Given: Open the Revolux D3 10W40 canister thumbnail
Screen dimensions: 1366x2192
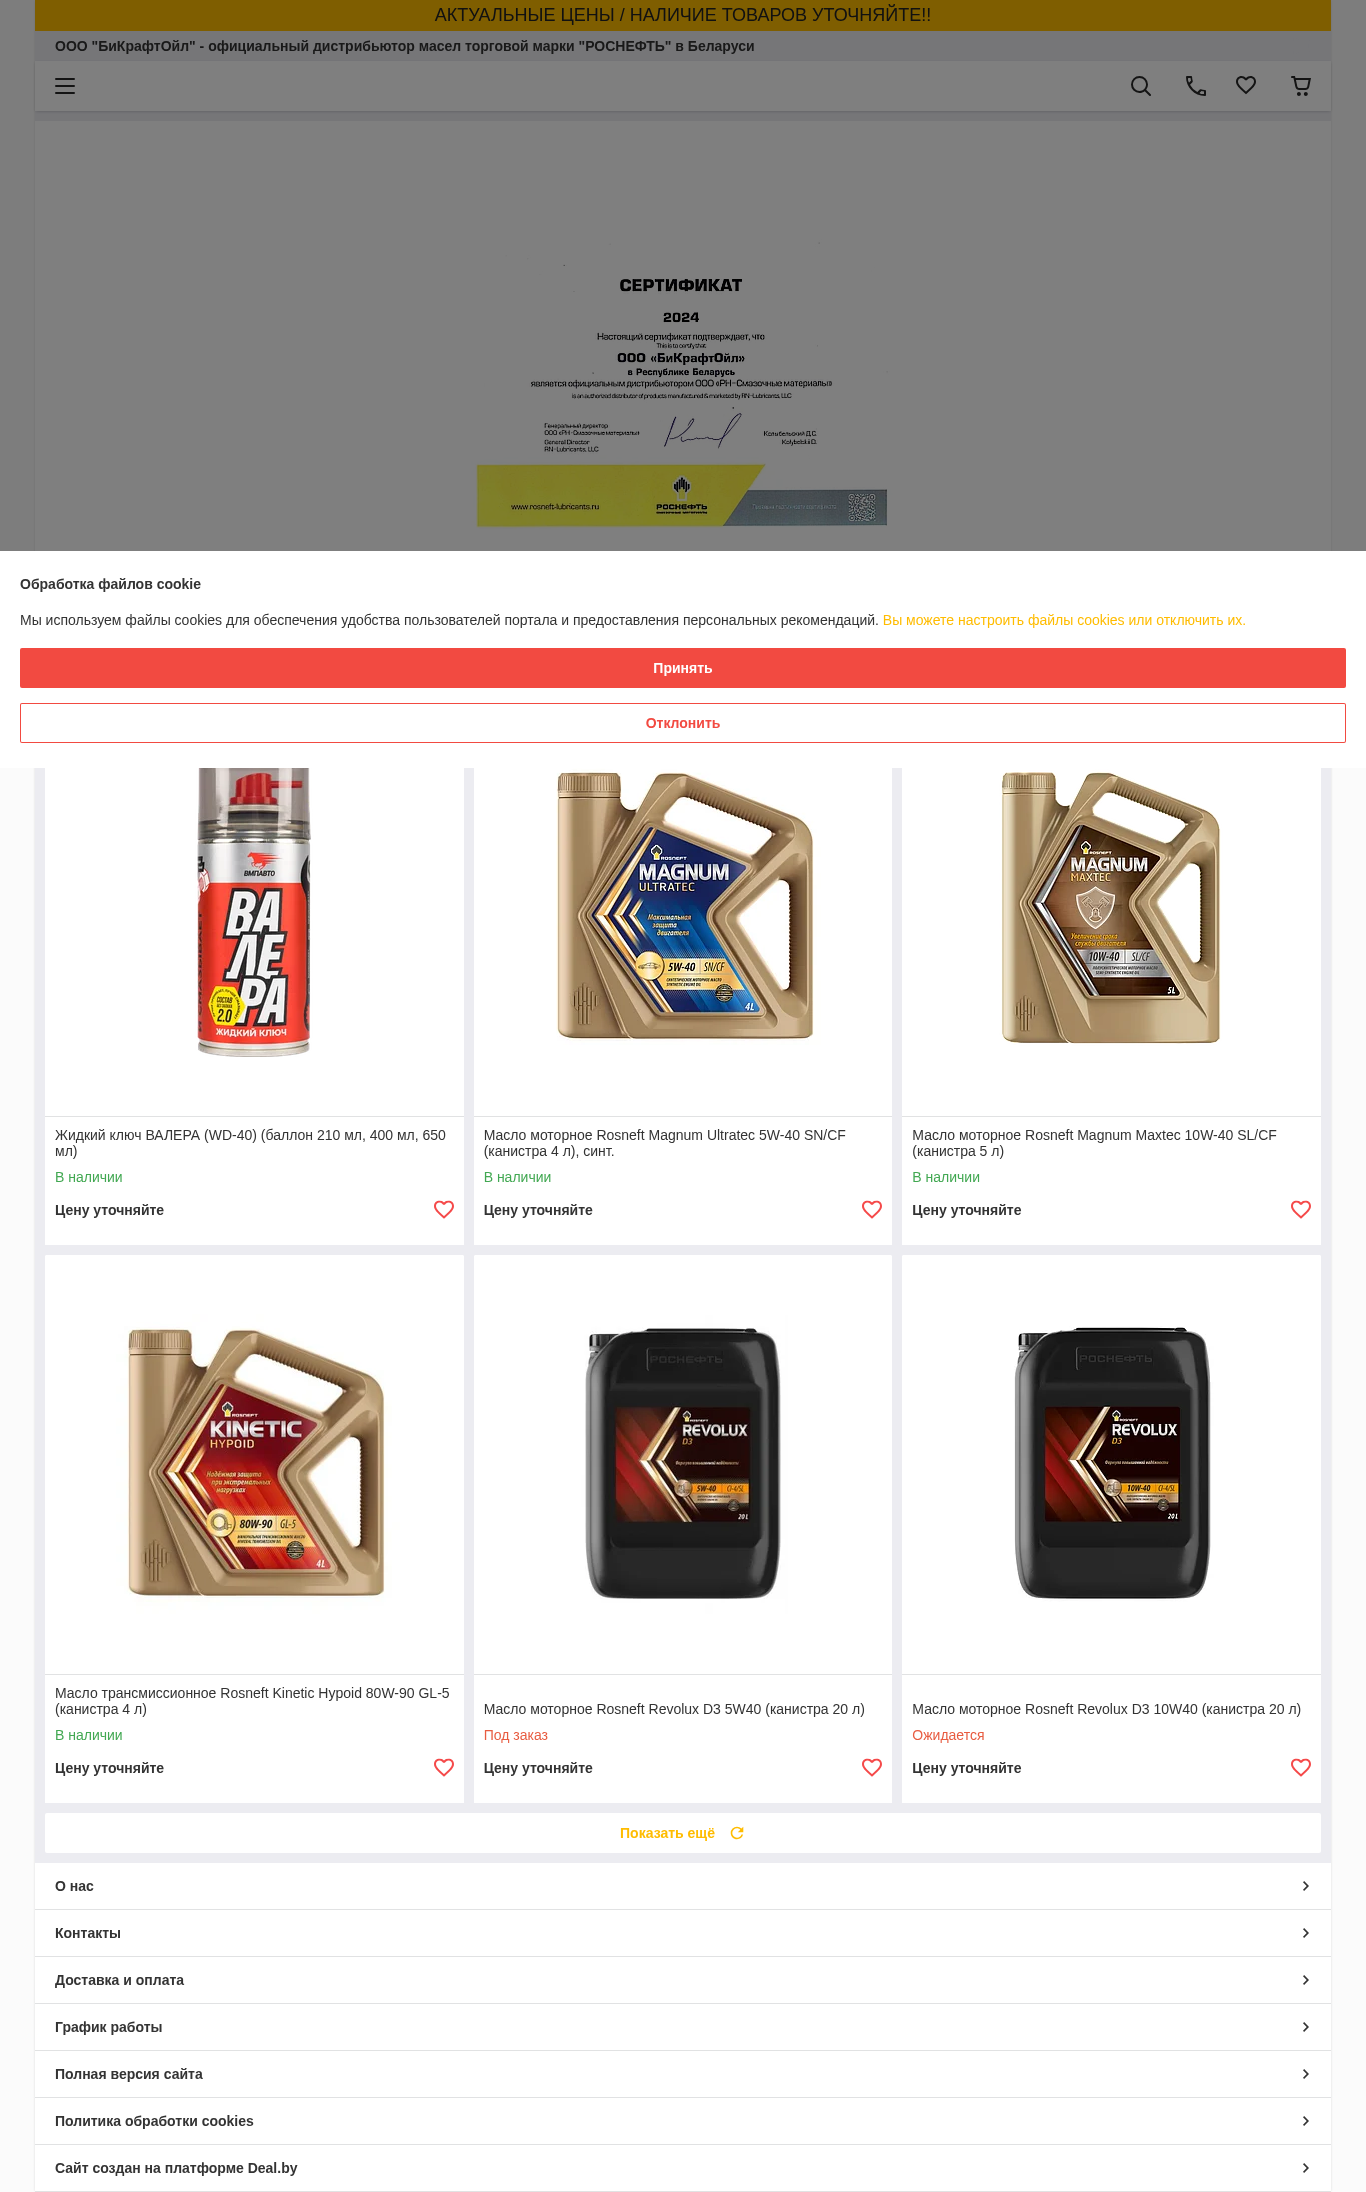Looking at the screenshot, I should pos(1111,1464).
